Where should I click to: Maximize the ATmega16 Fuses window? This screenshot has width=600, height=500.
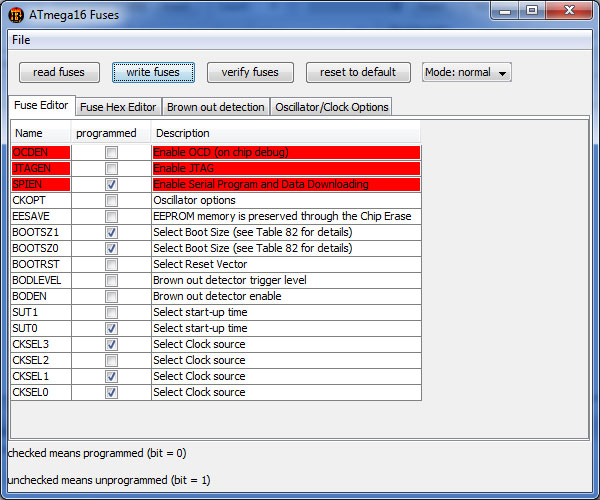pos(532,11)
